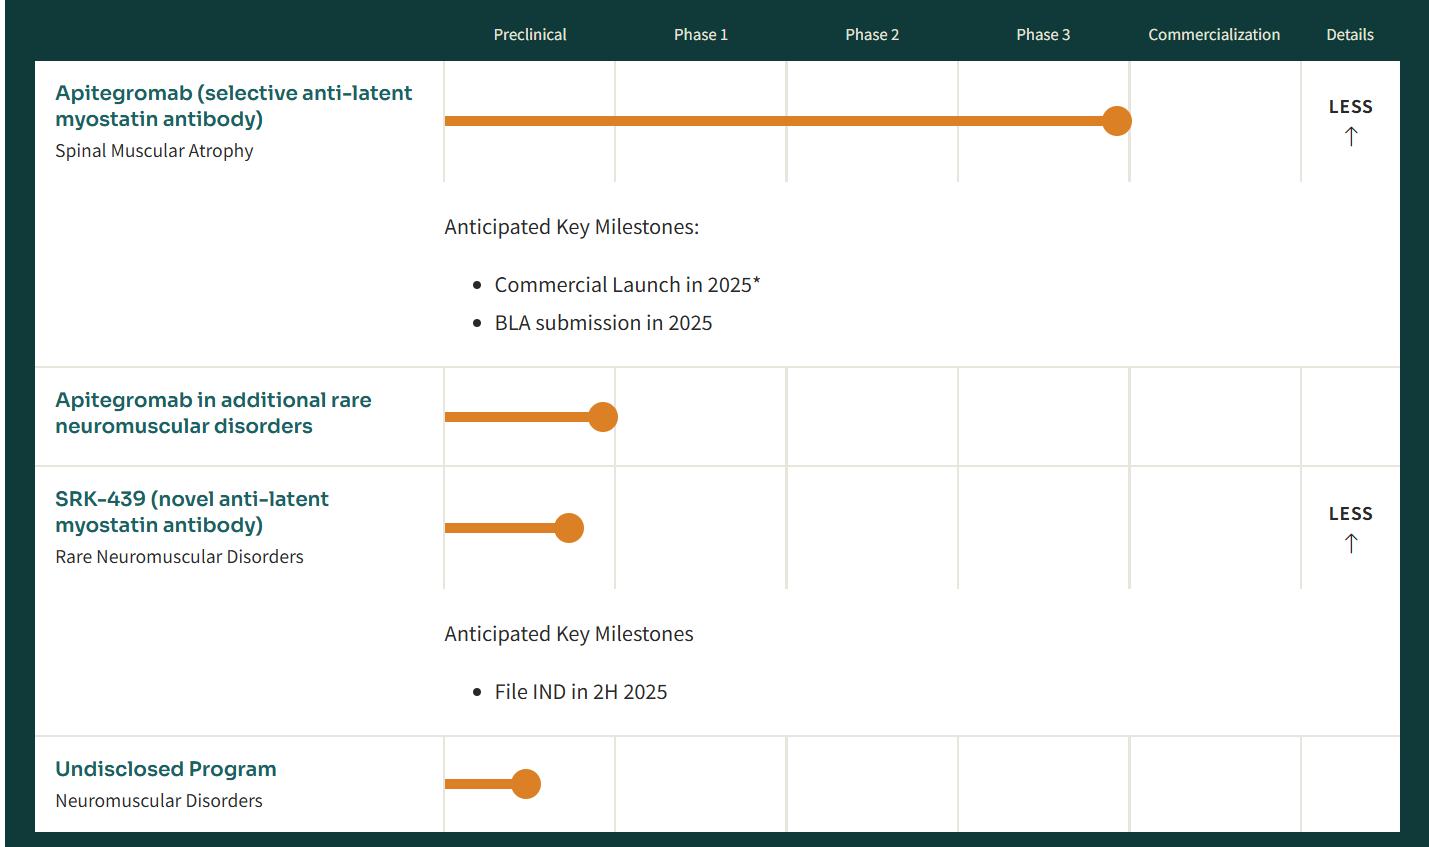Click SRK-439 preclinical progress endpoint dot

pyautogui.click(x=569, y=528)
